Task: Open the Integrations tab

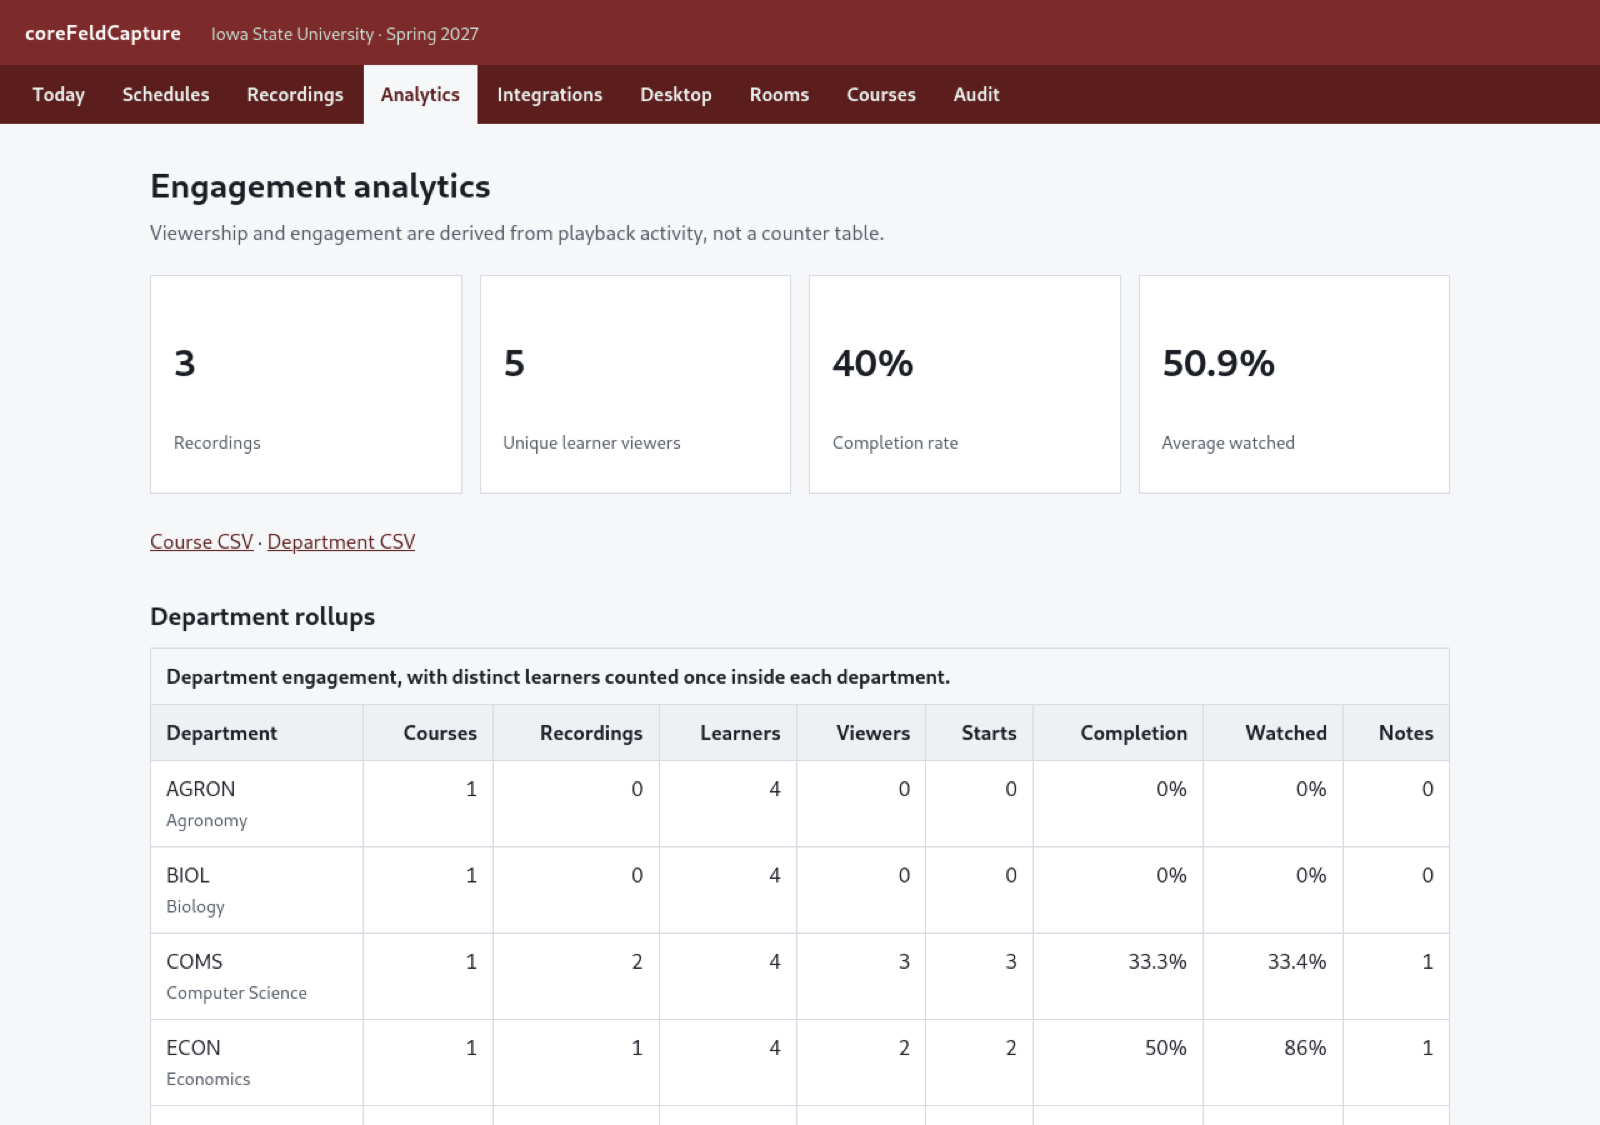Action: [x=549, y=94]
